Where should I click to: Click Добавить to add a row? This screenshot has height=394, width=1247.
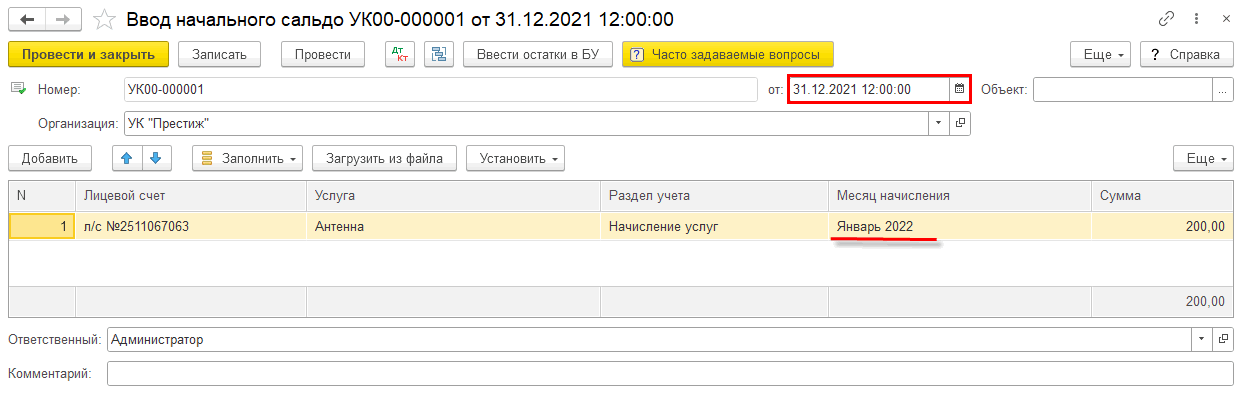coord(50,158)
